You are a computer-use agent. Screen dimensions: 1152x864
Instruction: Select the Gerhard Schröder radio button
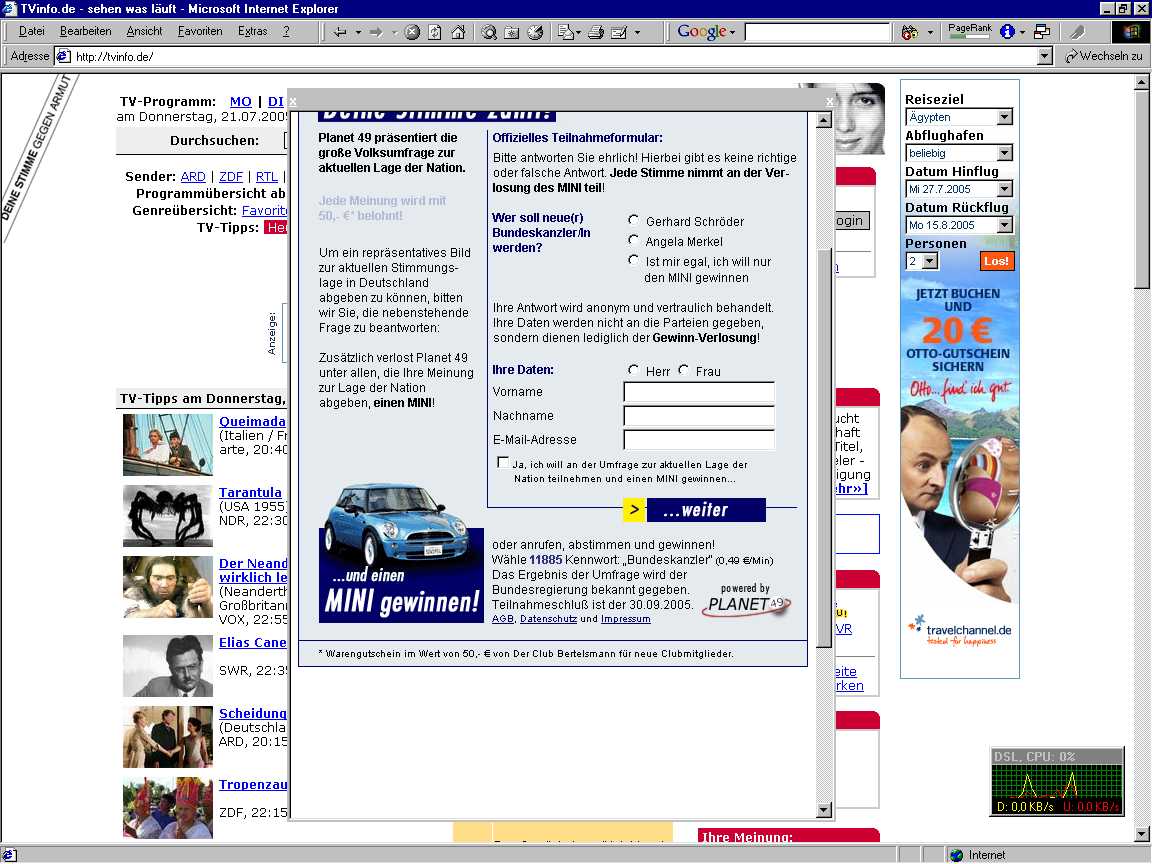pyautogui.click(x=633, y=220)
